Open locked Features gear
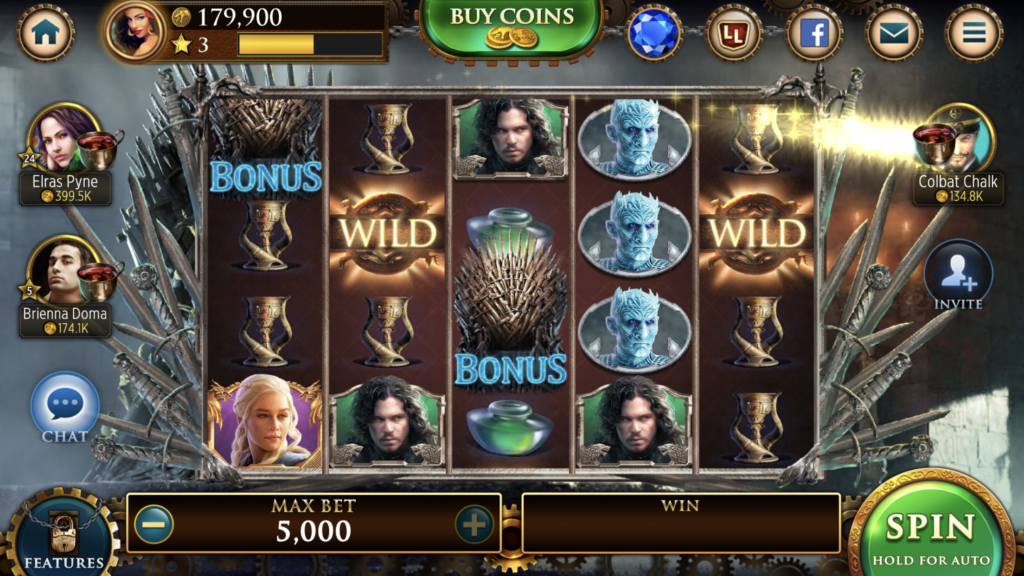1024x576 pixels. point(63,536)
